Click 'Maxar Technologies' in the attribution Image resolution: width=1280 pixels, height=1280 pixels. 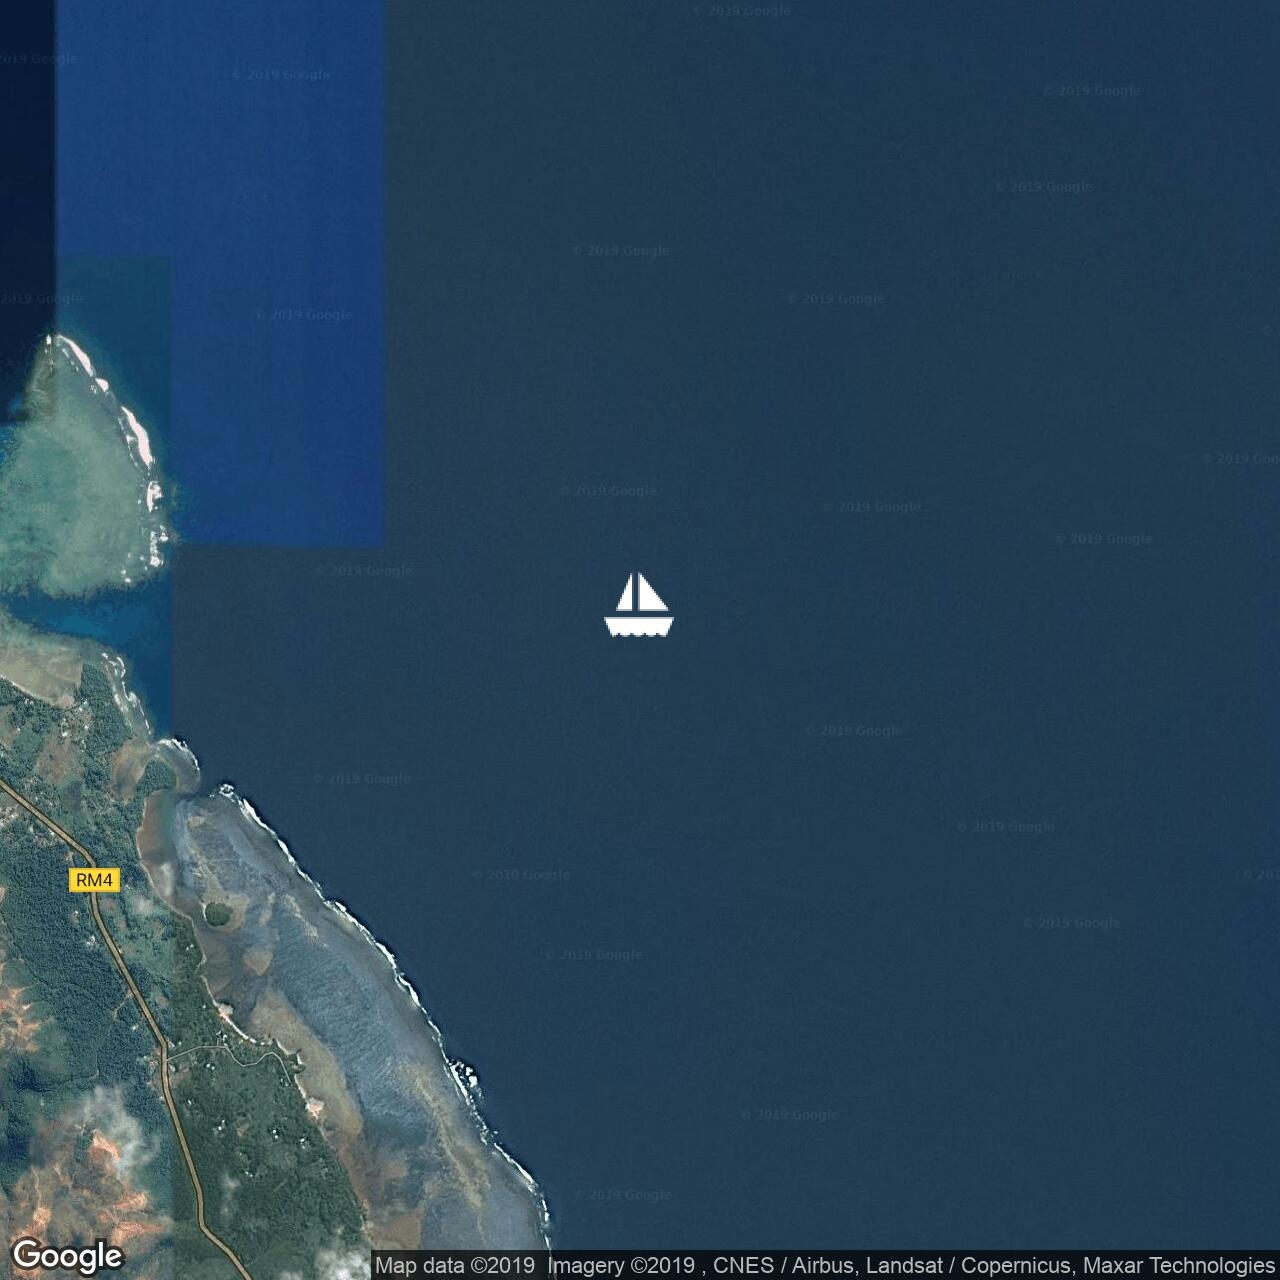[1177, 1266]
